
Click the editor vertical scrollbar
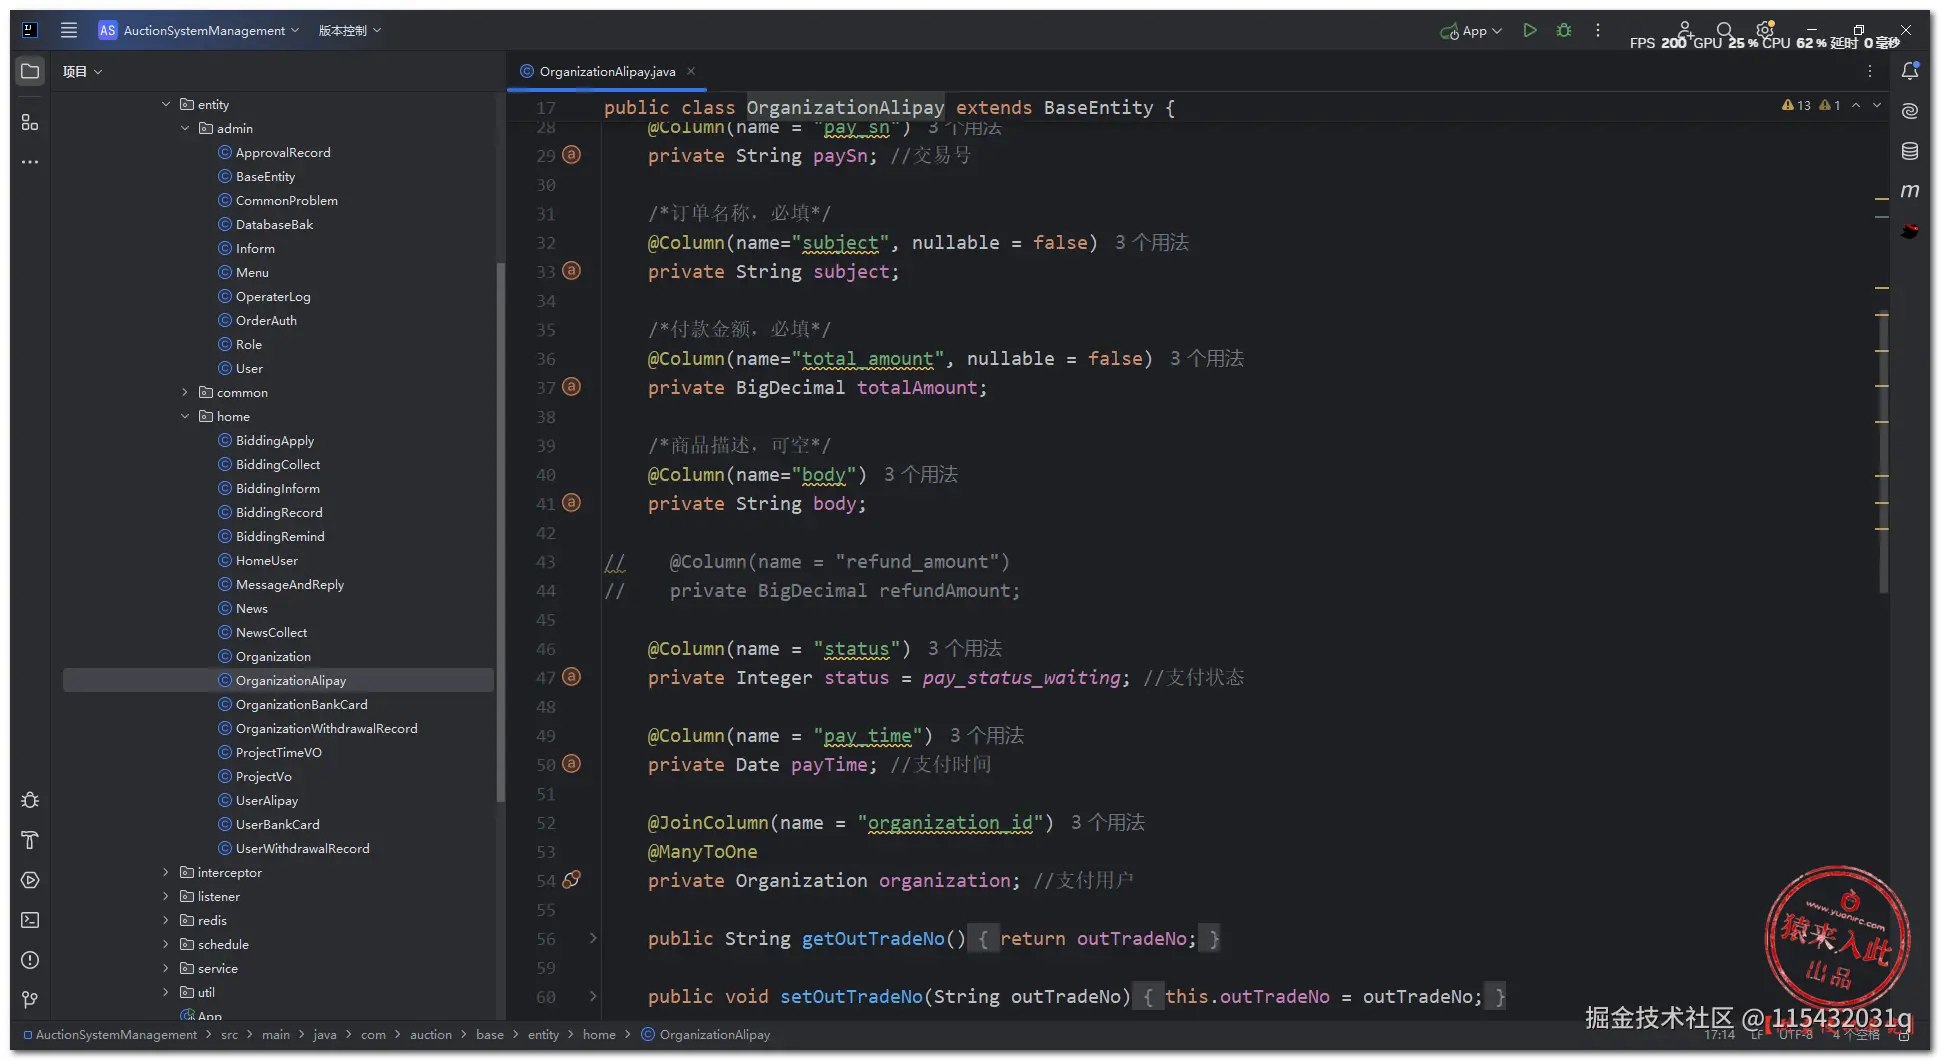(1883, 450)
